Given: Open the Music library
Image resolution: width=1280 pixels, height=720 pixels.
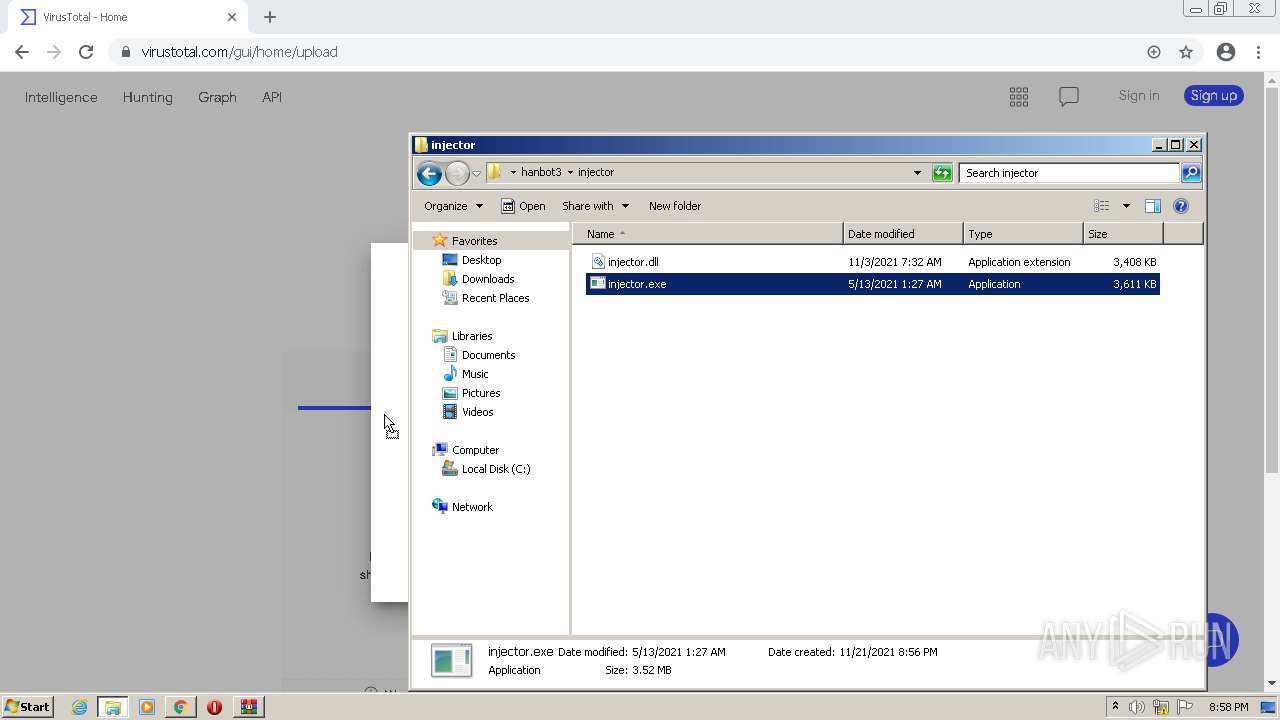Looking at the screenshot, I should [x=475, y=374].
